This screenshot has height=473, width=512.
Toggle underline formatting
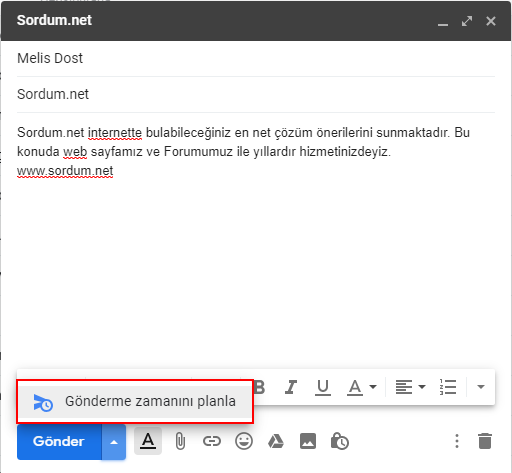[x=323, y=387]
